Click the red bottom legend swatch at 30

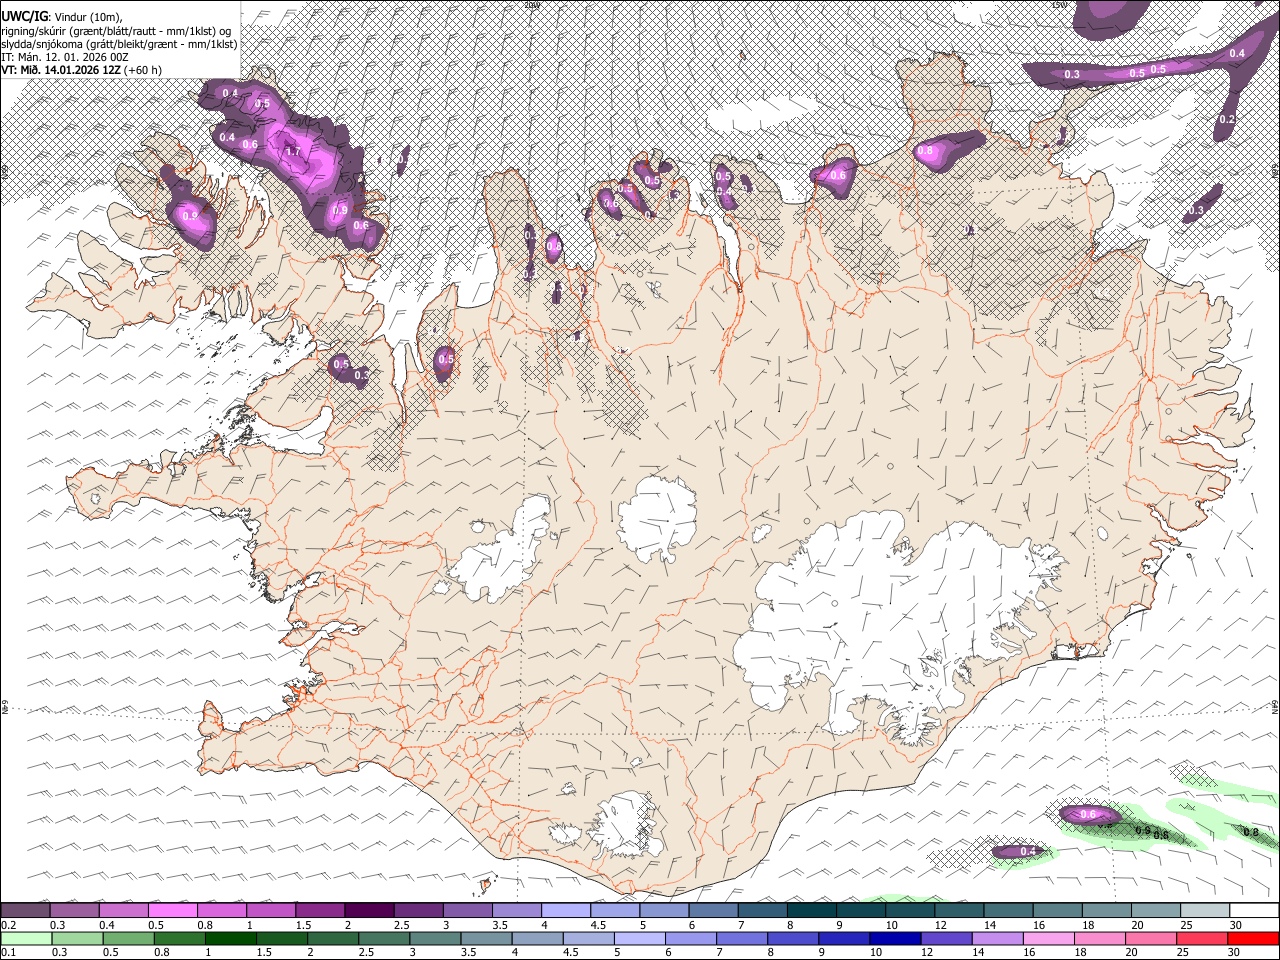(x=1254, y=938)
